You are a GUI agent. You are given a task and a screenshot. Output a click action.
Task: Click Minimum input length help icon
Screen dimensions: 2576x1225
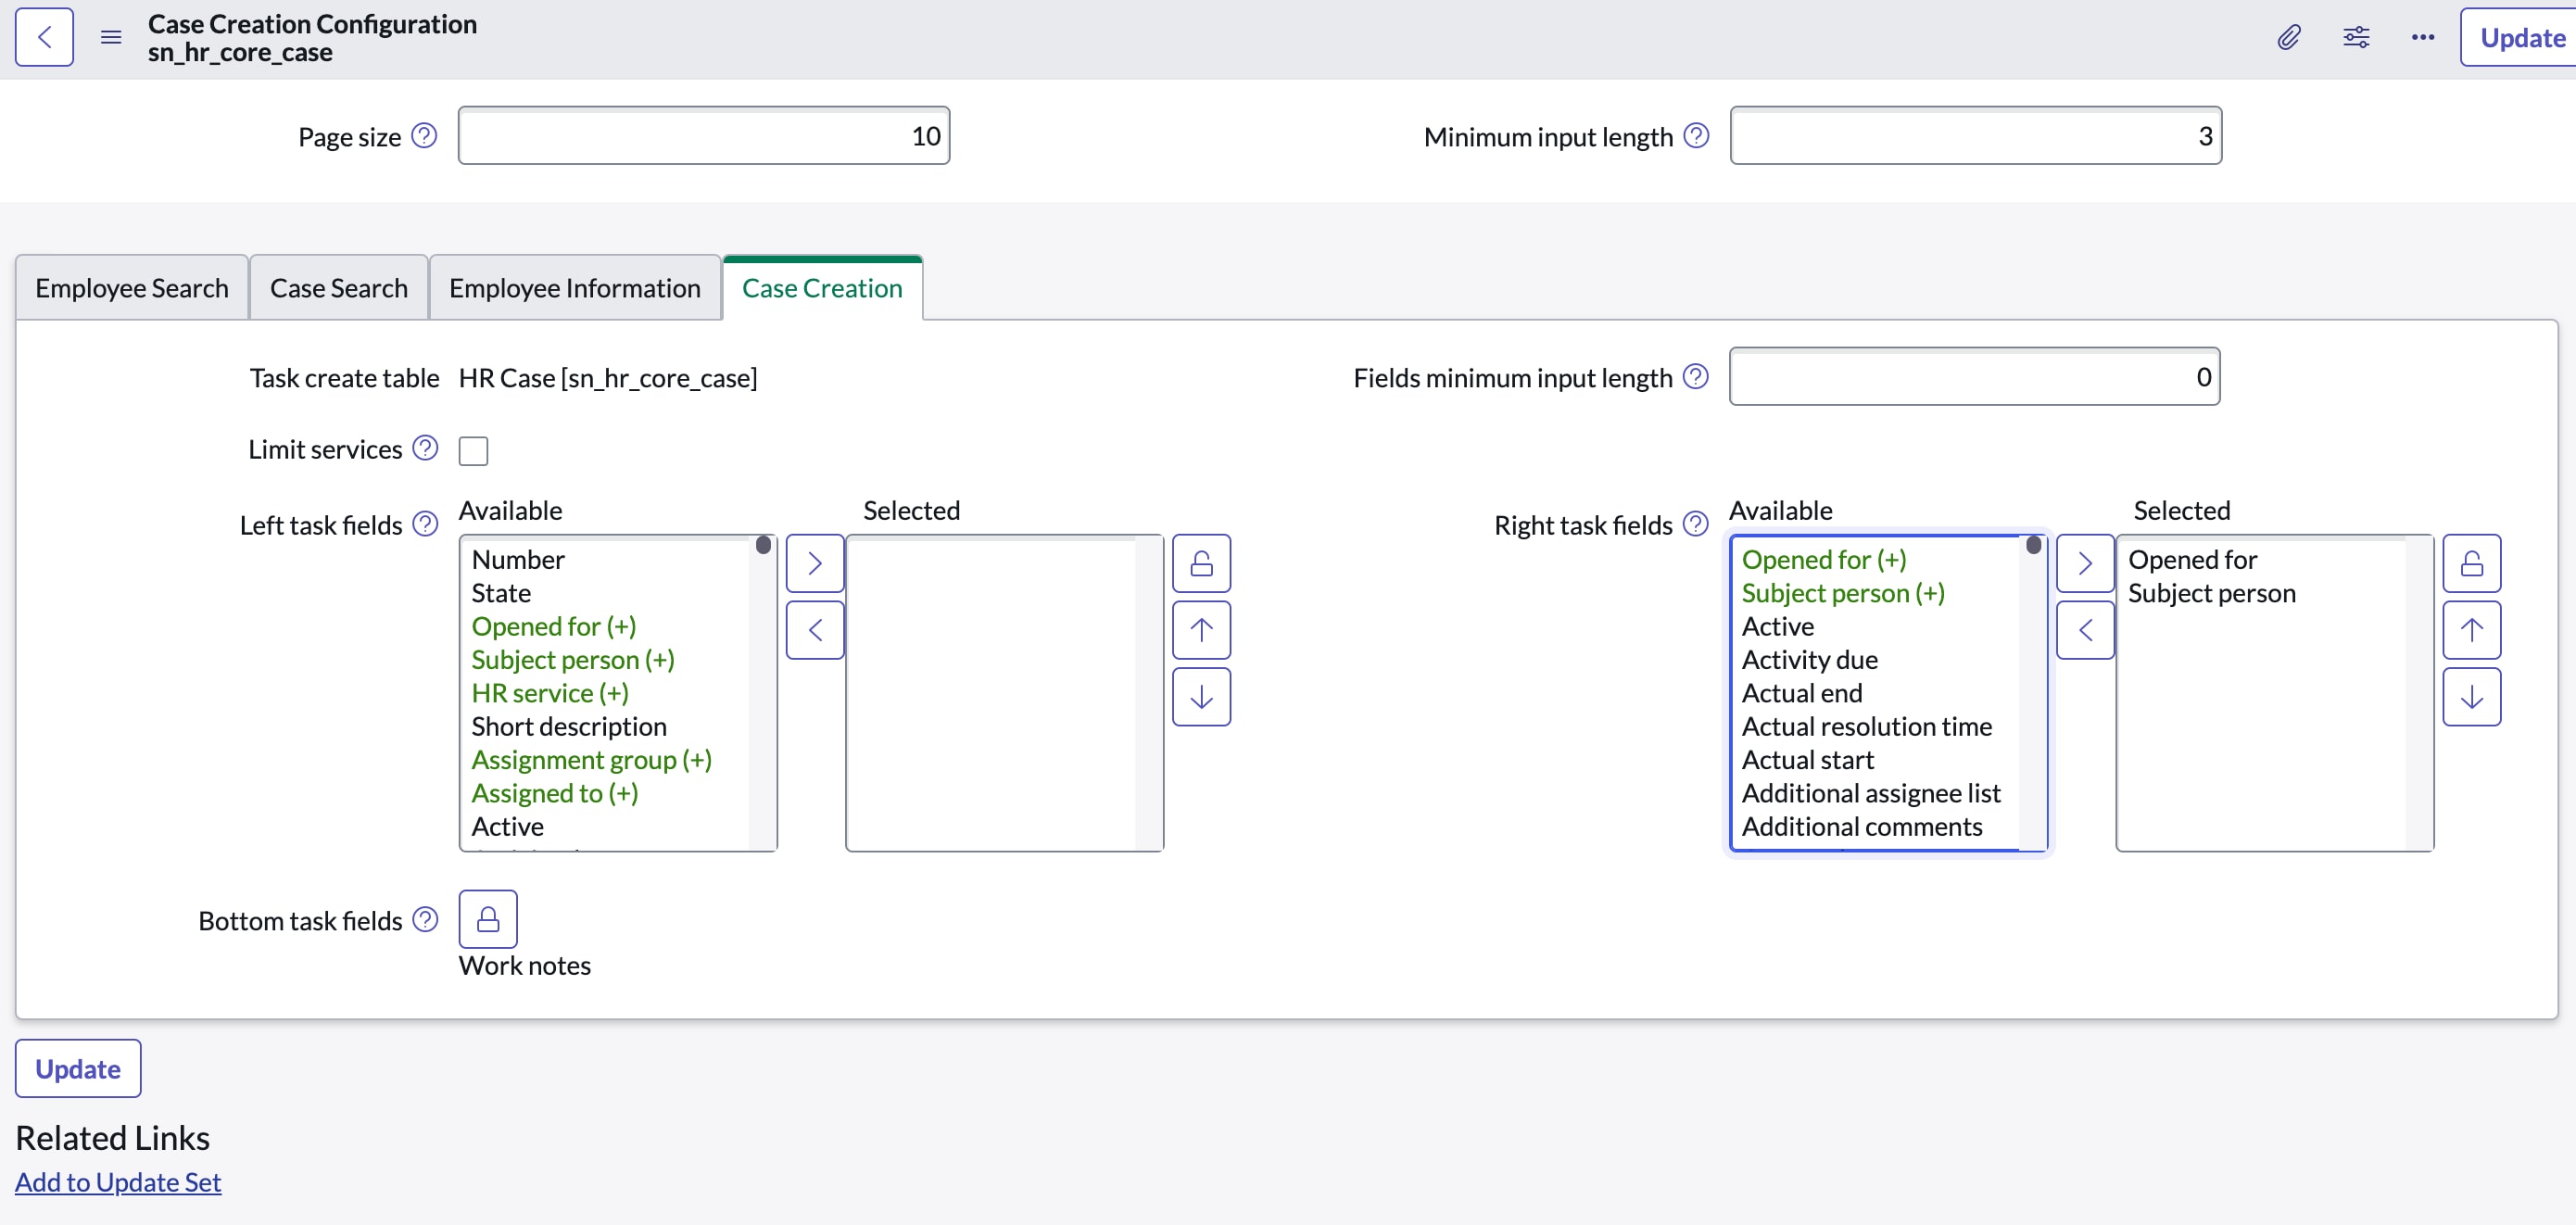click(x=1696, y=135)
